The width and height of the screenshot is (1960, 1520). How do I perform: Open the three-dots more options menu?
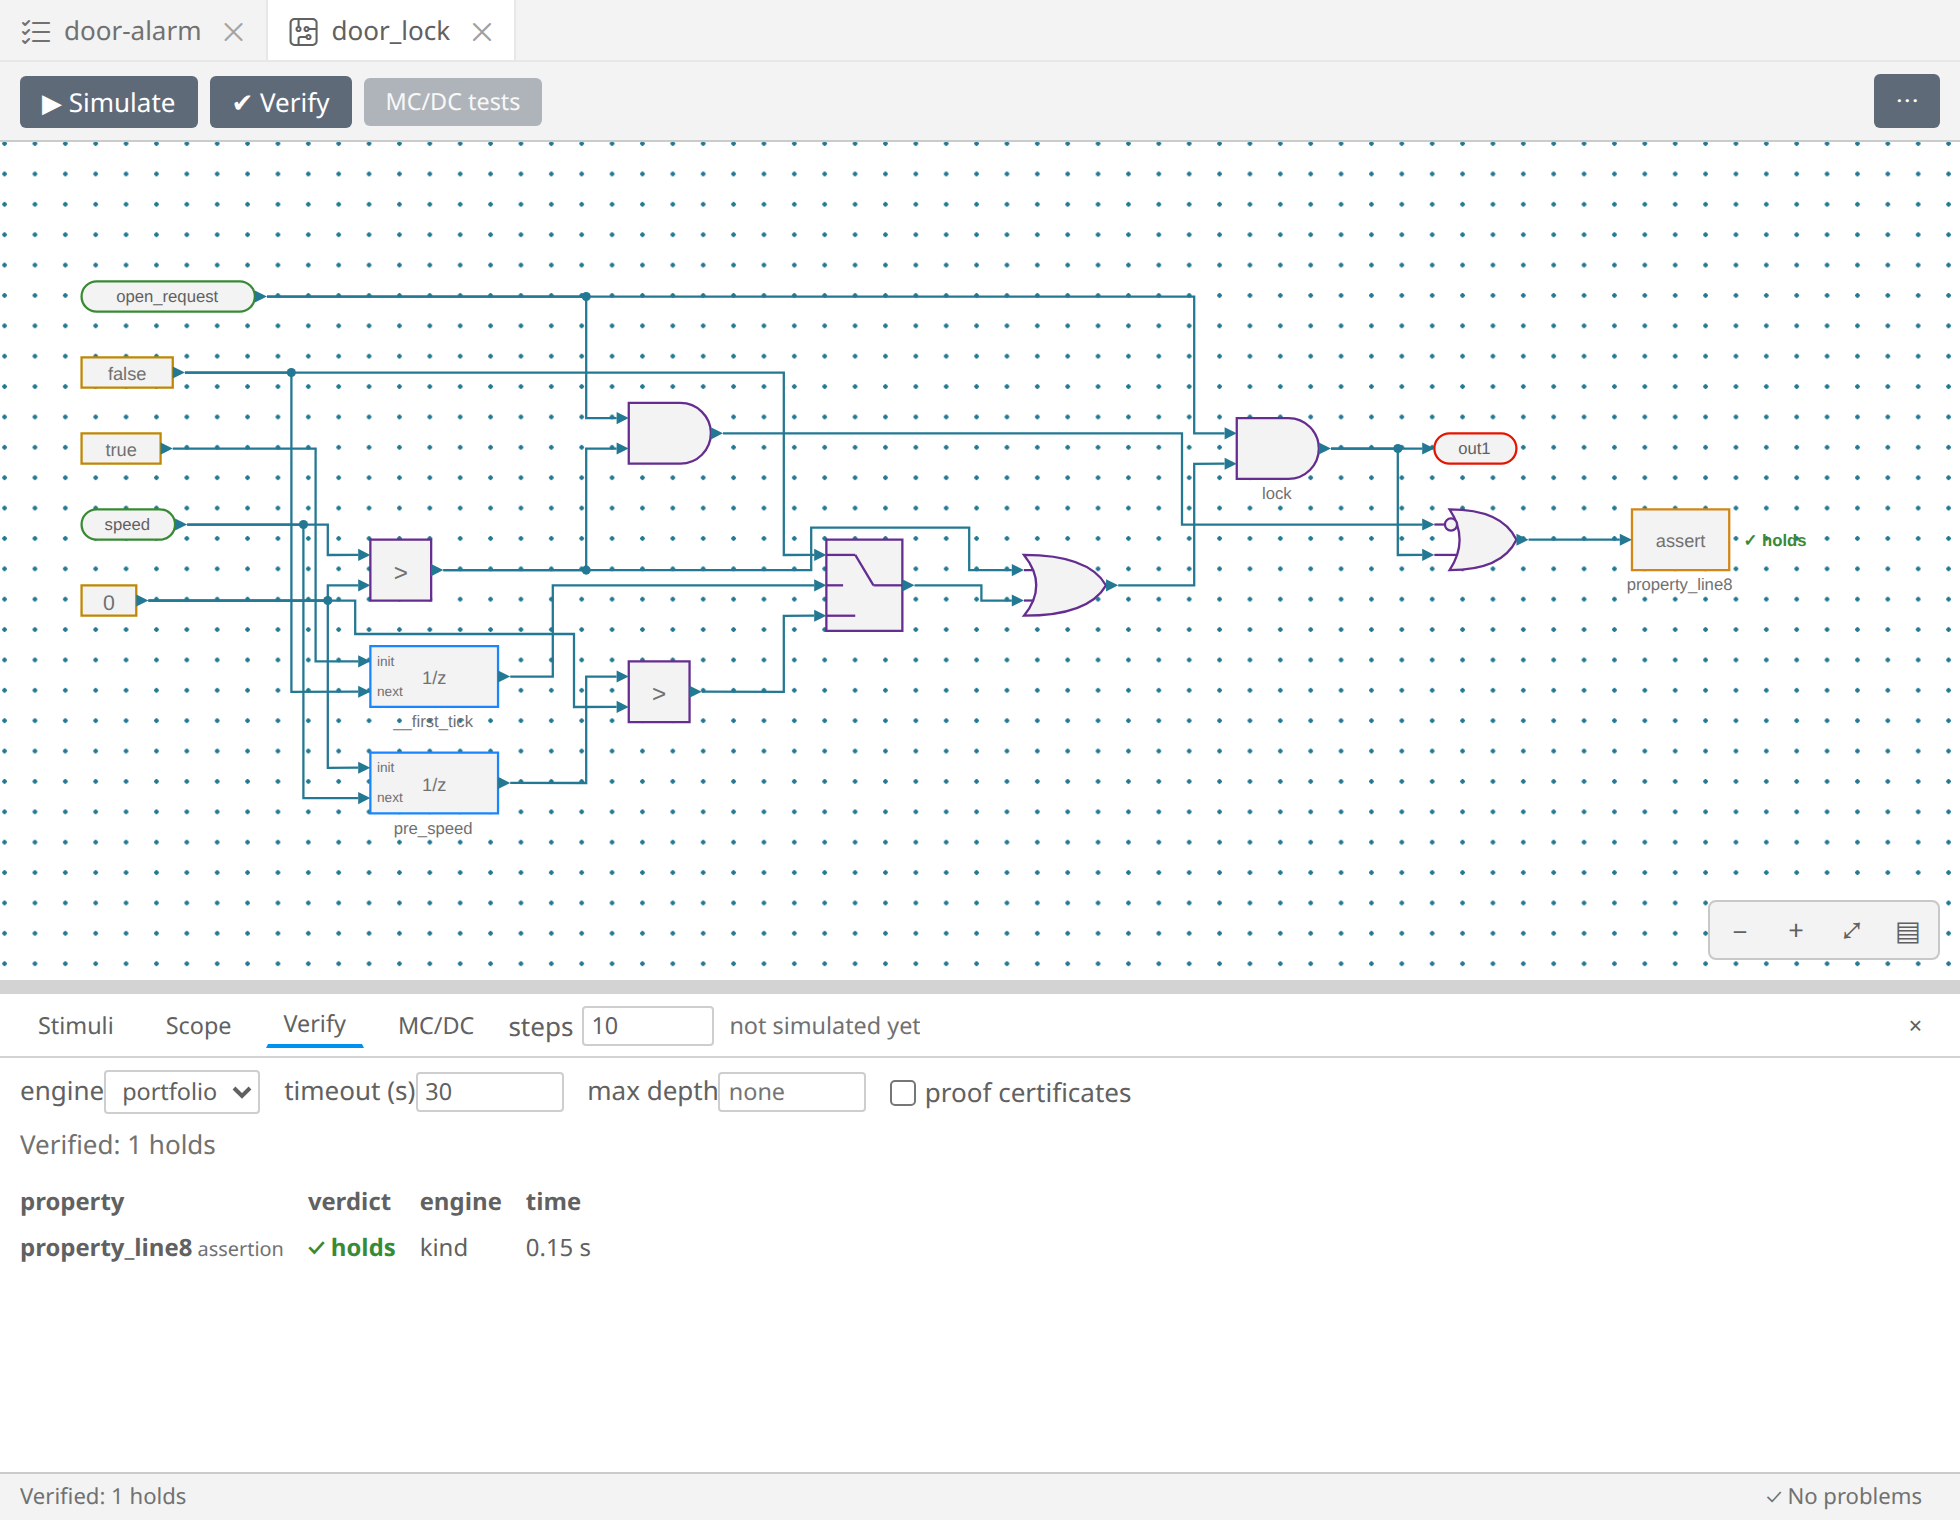1907,101
